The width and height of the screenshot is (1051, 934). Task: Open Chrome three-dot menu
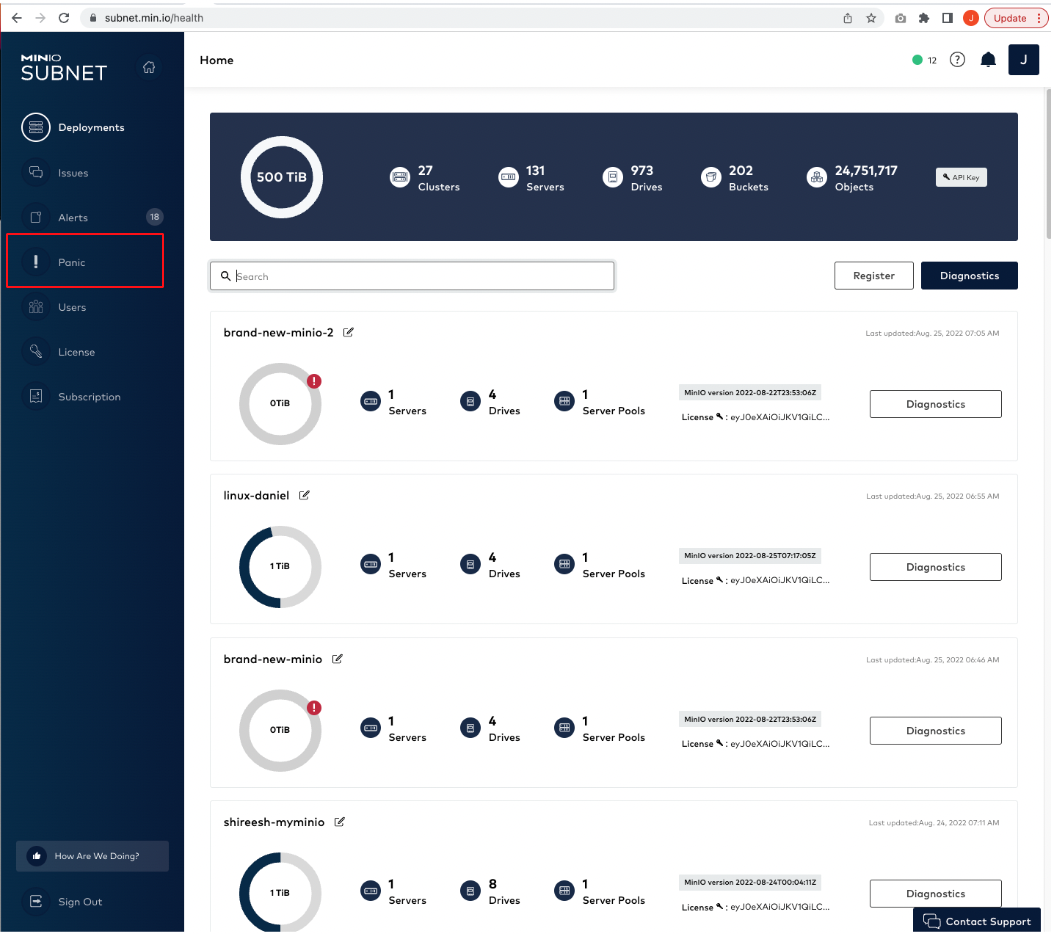(x=1040, y=18)
